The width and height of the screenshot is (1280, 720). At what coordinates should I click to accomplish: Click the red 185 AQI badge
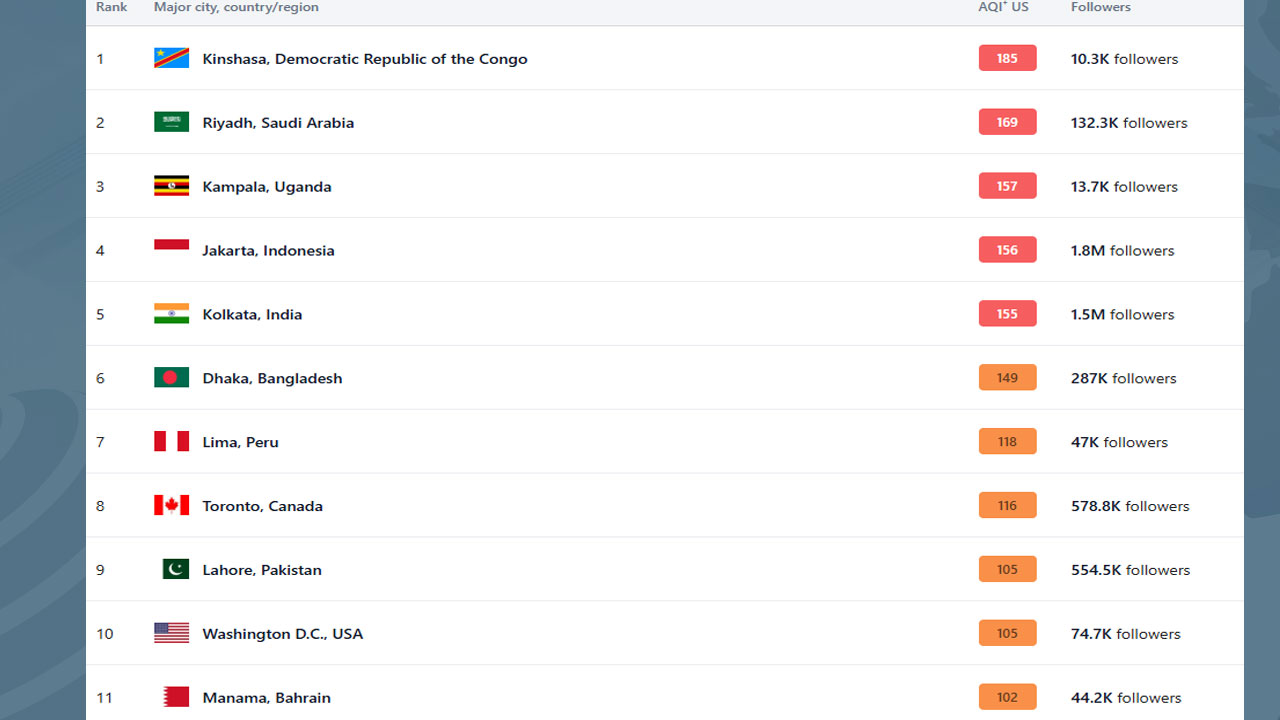coord(1007,58)
